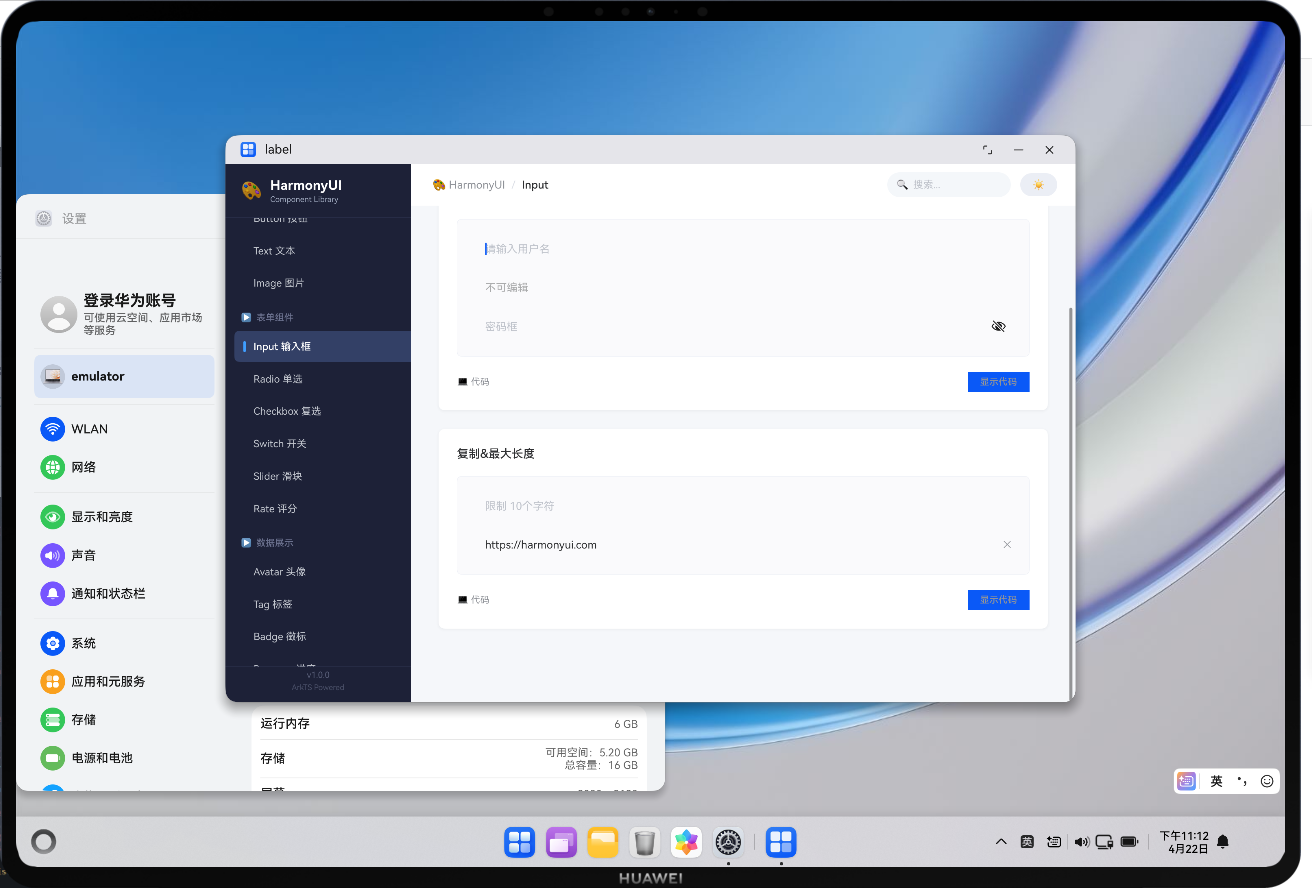Click the circular home button on the taskbar
1312x888 pixels.
43,841
